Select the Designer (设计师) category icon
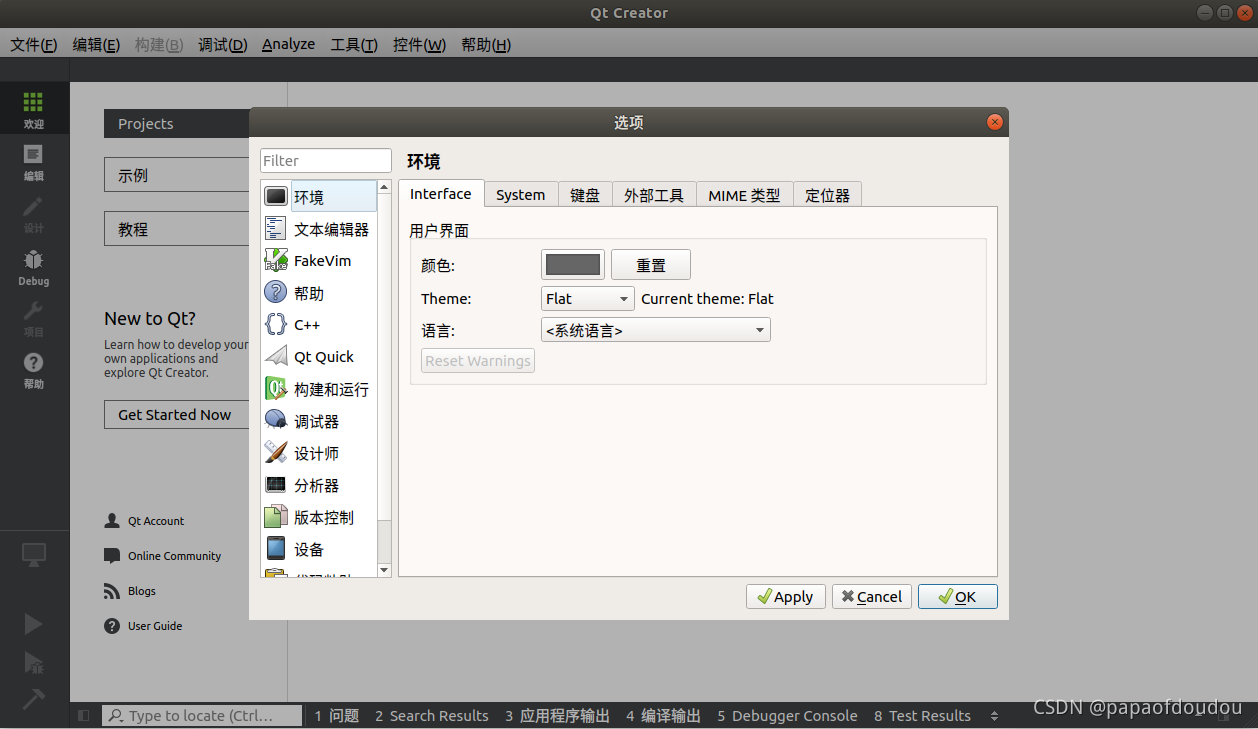 click(276, 453)
